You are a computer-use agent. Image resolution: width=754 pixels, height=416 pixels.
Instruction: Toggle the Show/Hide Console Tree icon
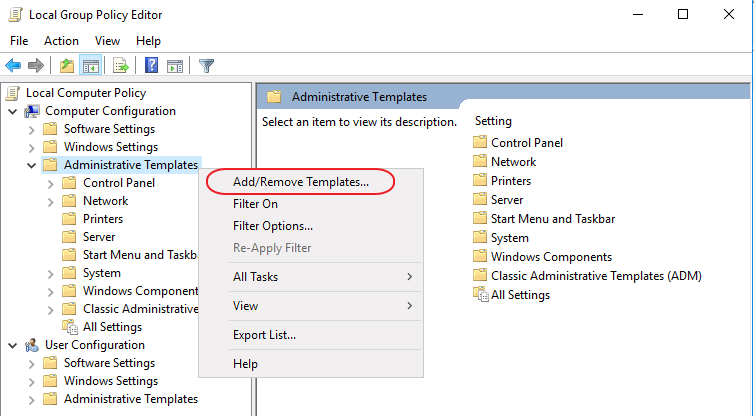90,66
